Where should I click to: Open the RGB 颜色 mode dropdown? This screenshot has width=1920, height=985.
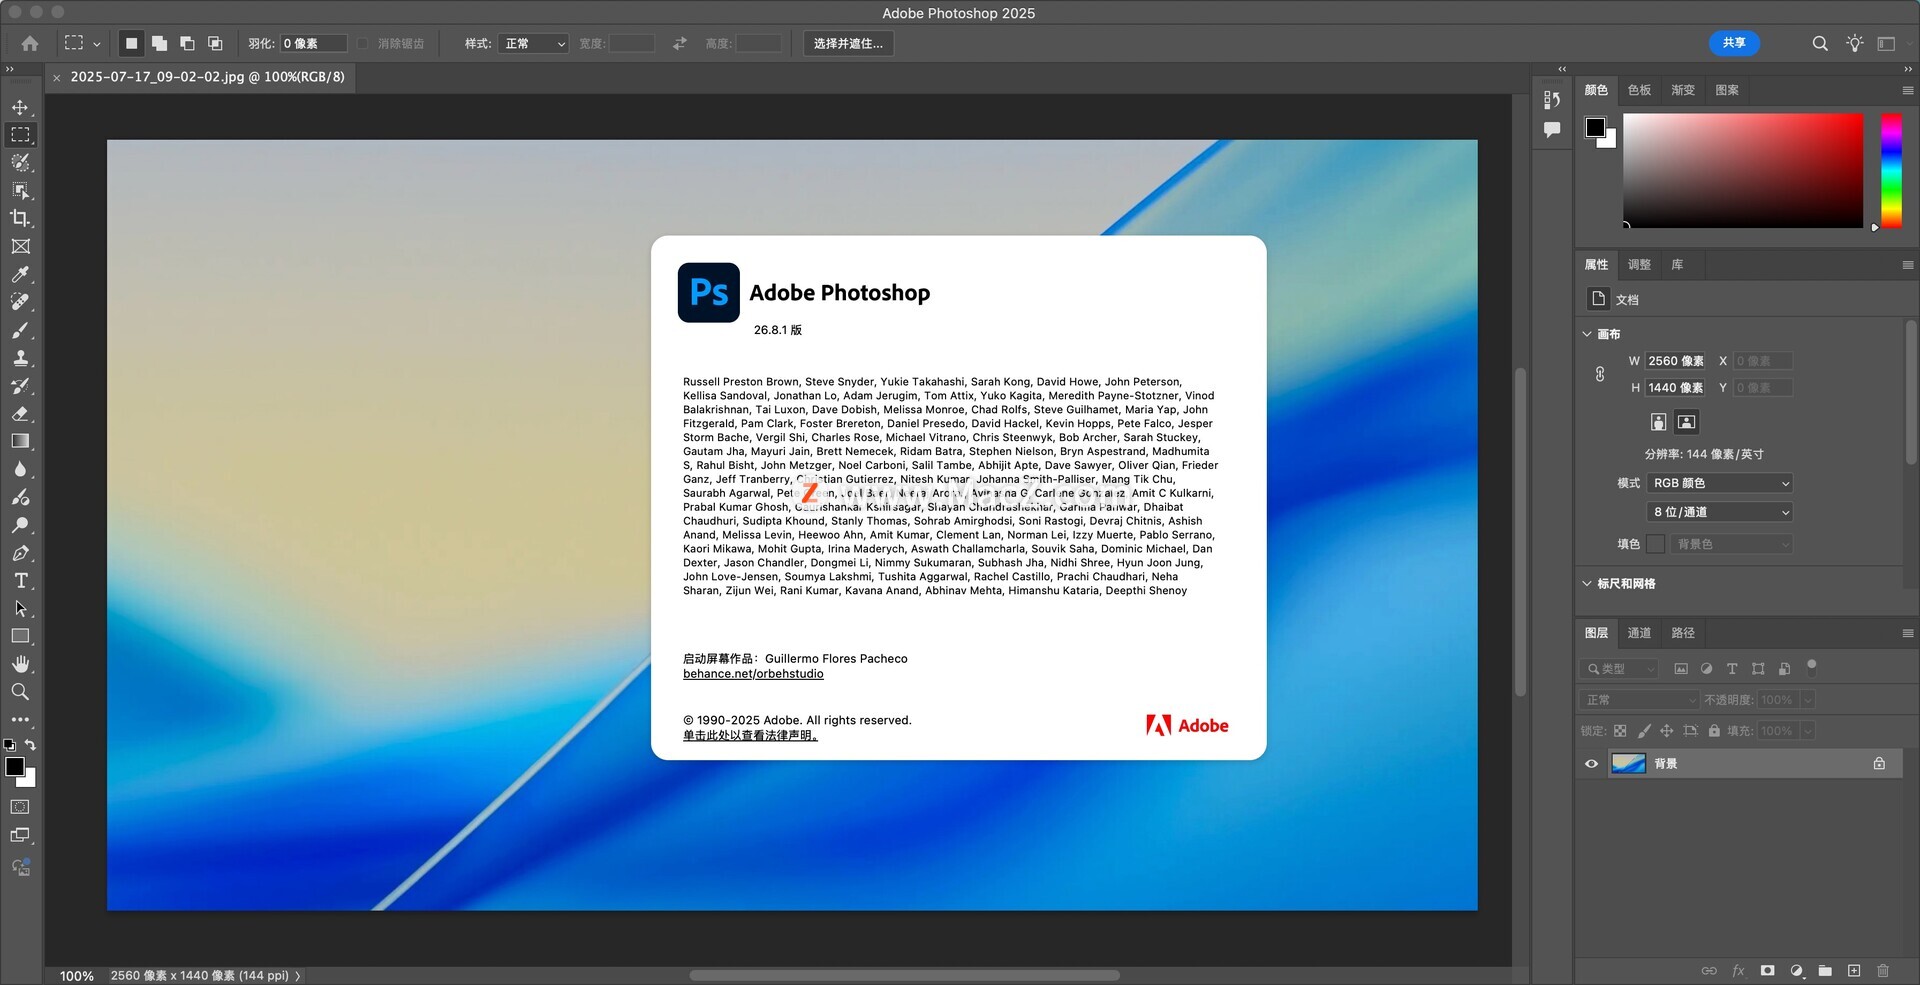pyautogui.click(x=1720, y=483)
